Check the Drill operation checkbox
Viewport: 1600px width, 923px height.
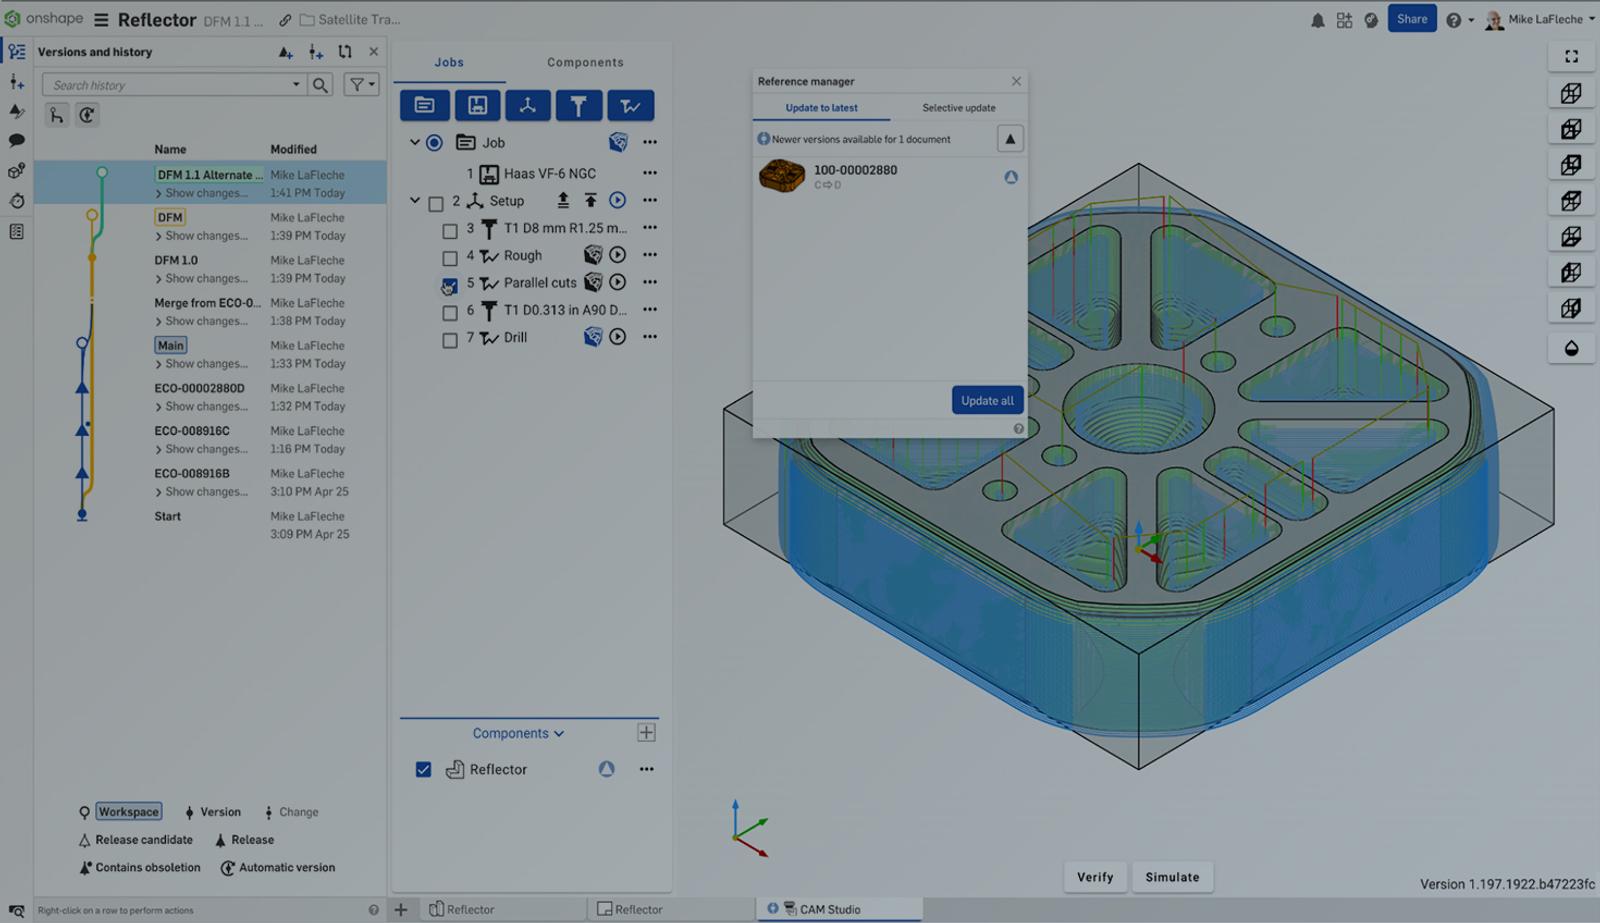(x=449, y=340)
